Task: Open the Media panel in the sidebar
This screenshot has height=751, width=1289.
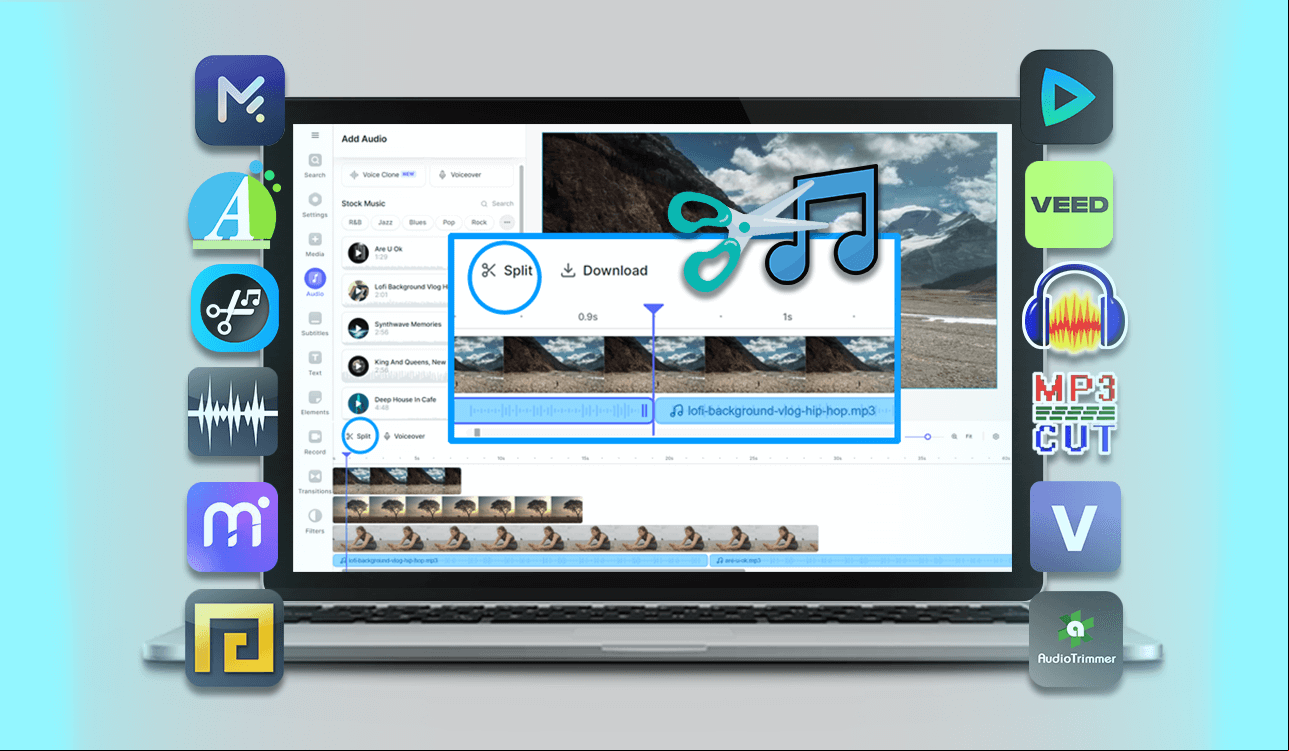Action: click(x=315, y=245)
